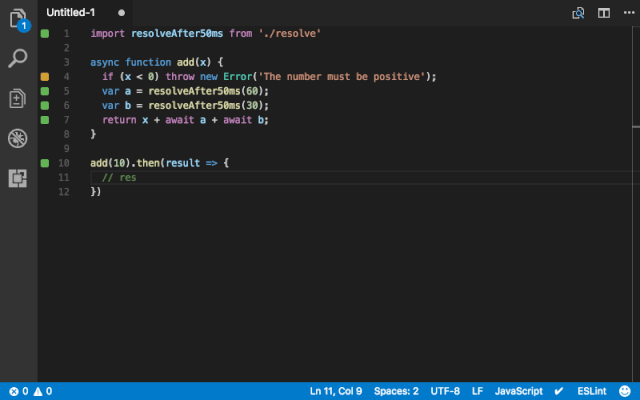Click the green coverage marker on line 7

click(45, 120)
